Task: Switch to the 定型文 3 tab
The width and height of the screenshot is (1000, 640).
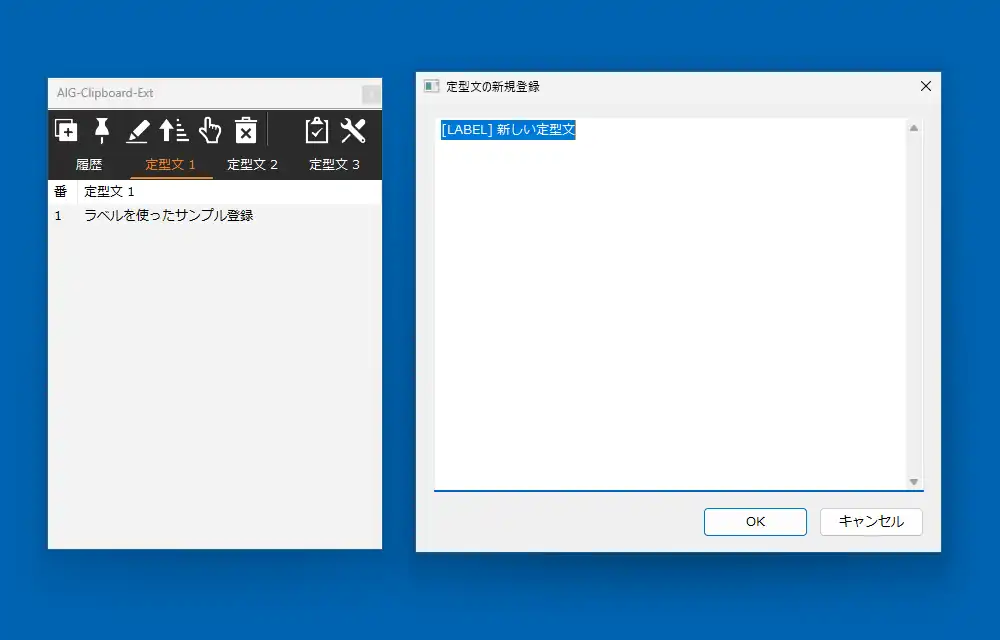Action: coord(335,164)
